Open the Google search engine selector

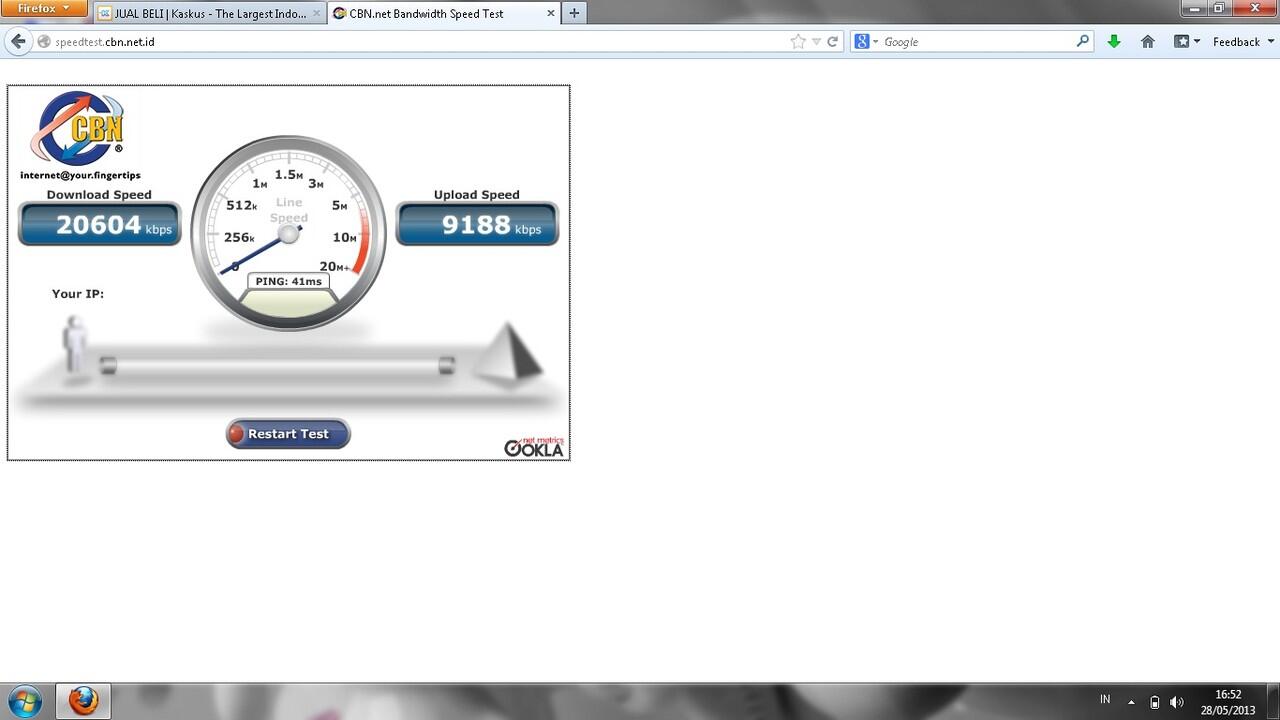[866, 42]
